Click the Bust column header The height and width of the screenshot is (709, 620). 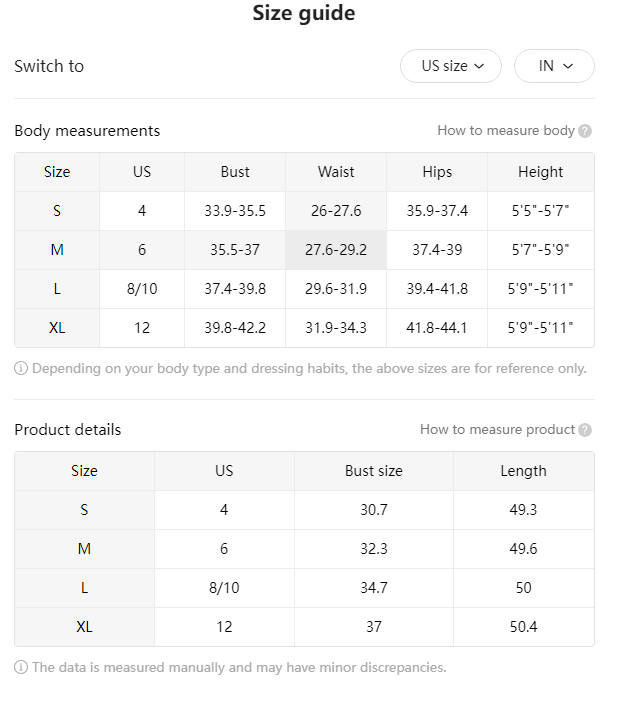[235, 172]
